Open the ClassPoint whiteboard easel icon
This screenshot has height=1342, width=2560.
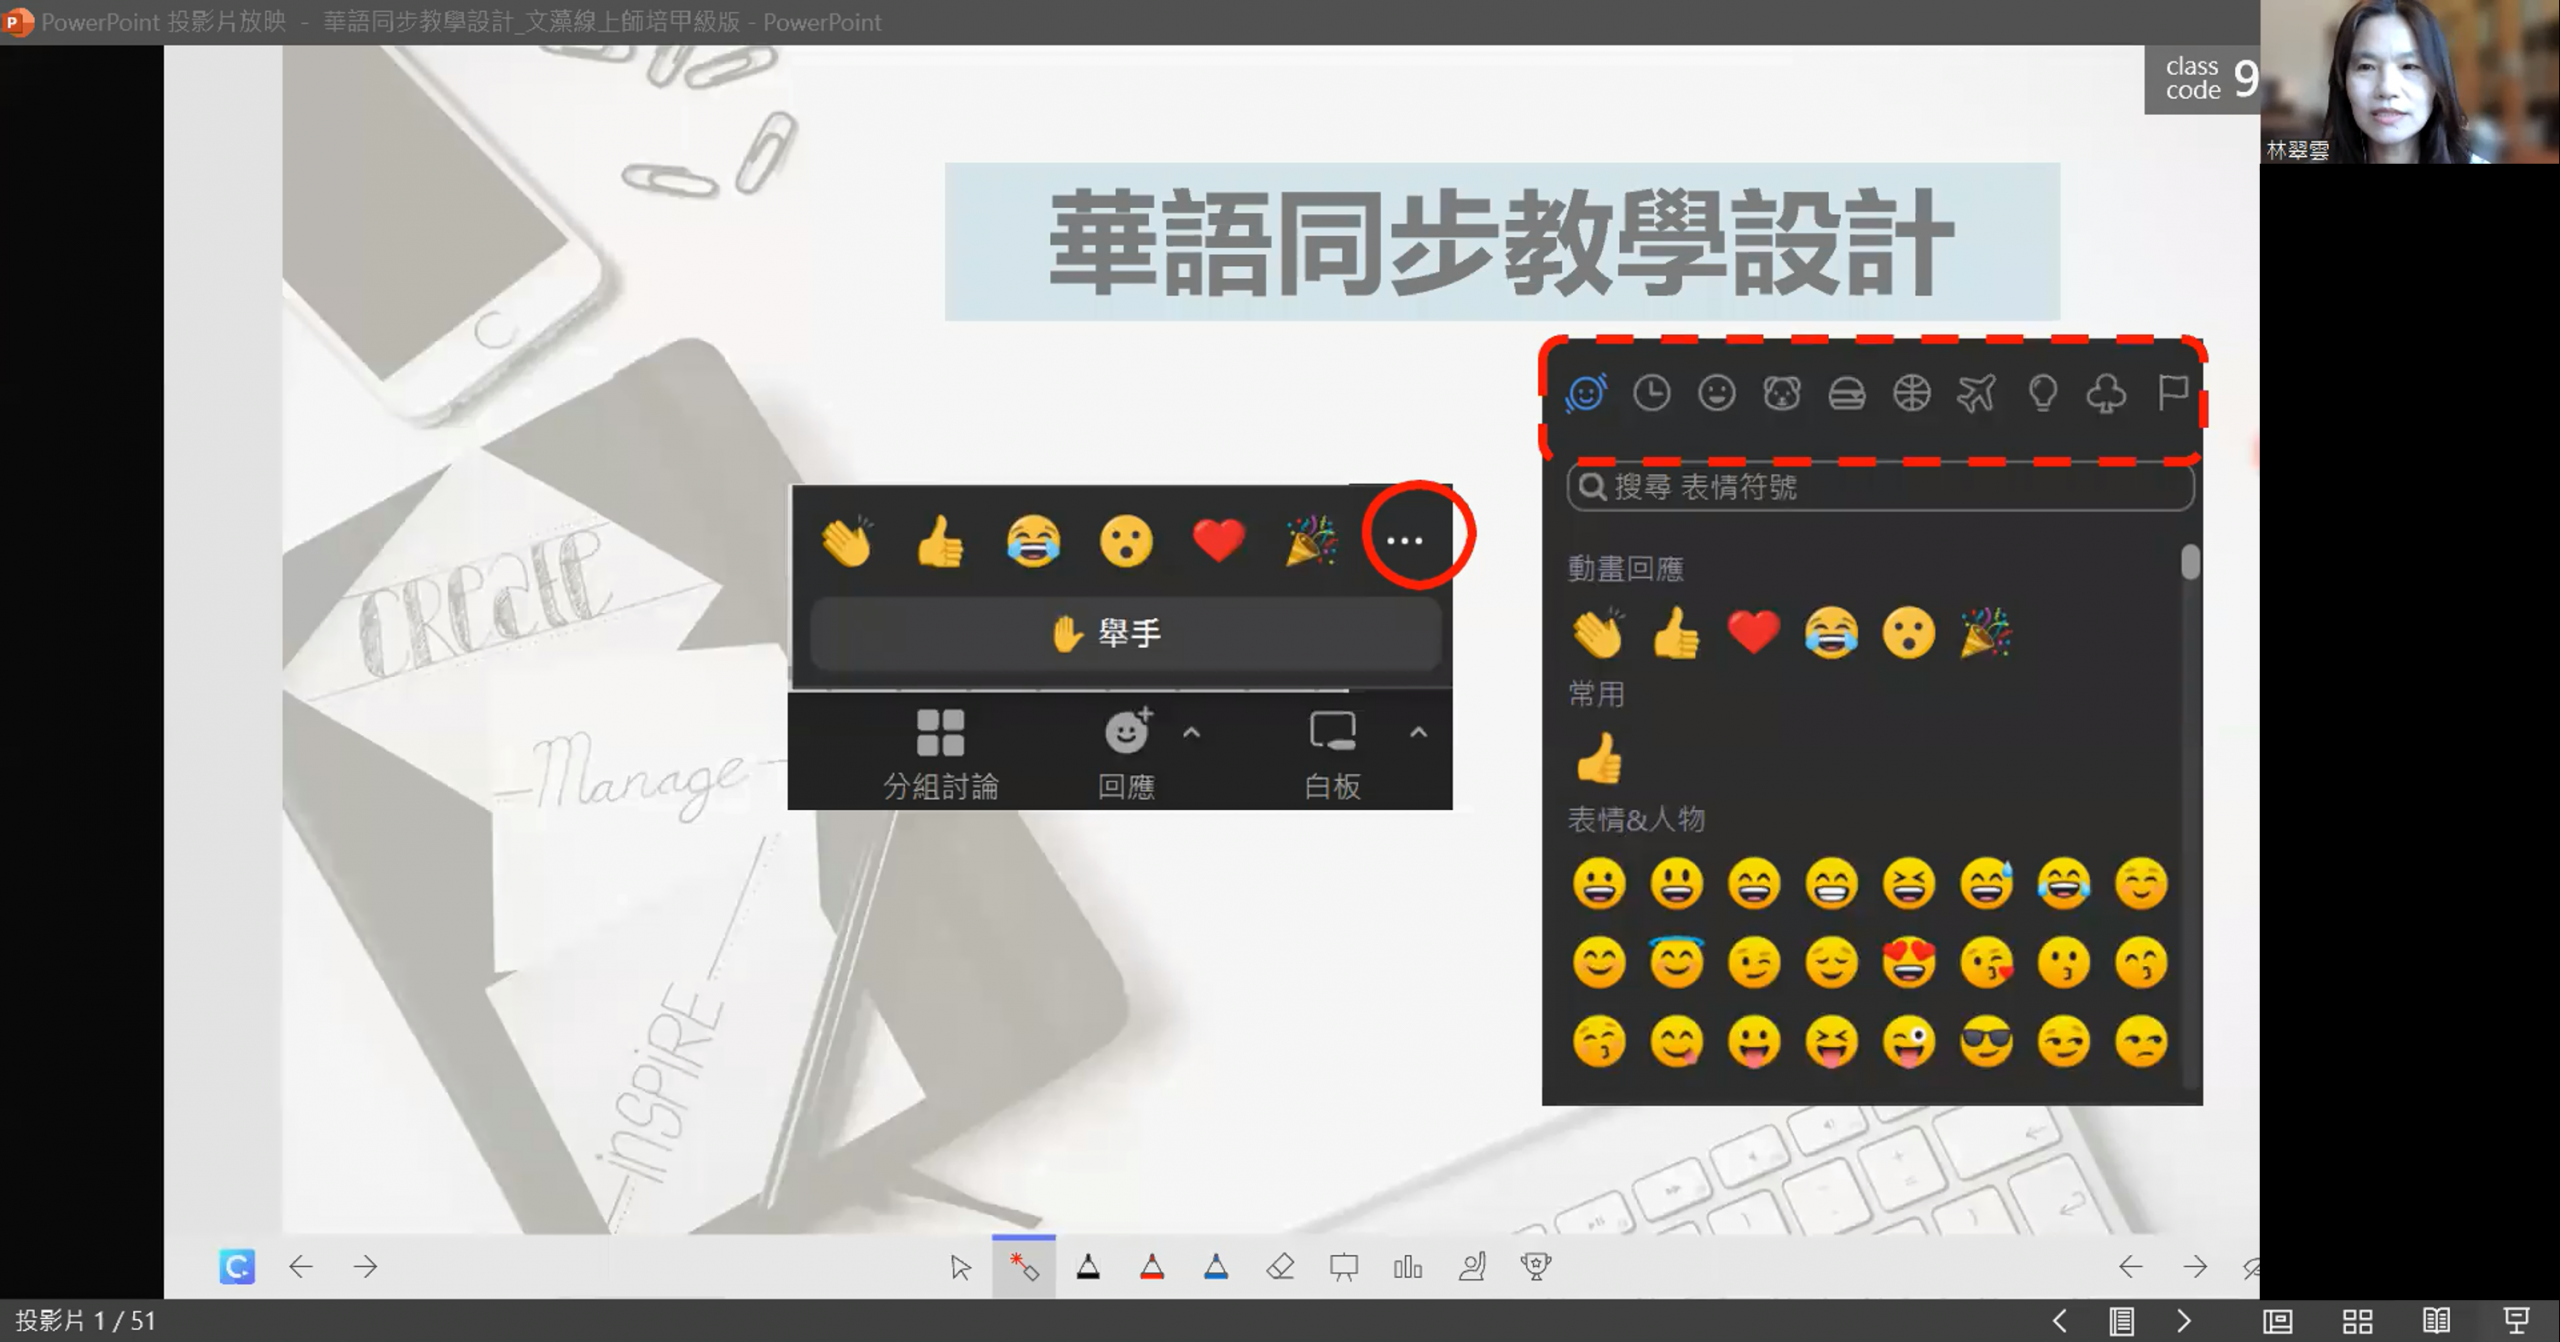[x=1343, y=1267]
